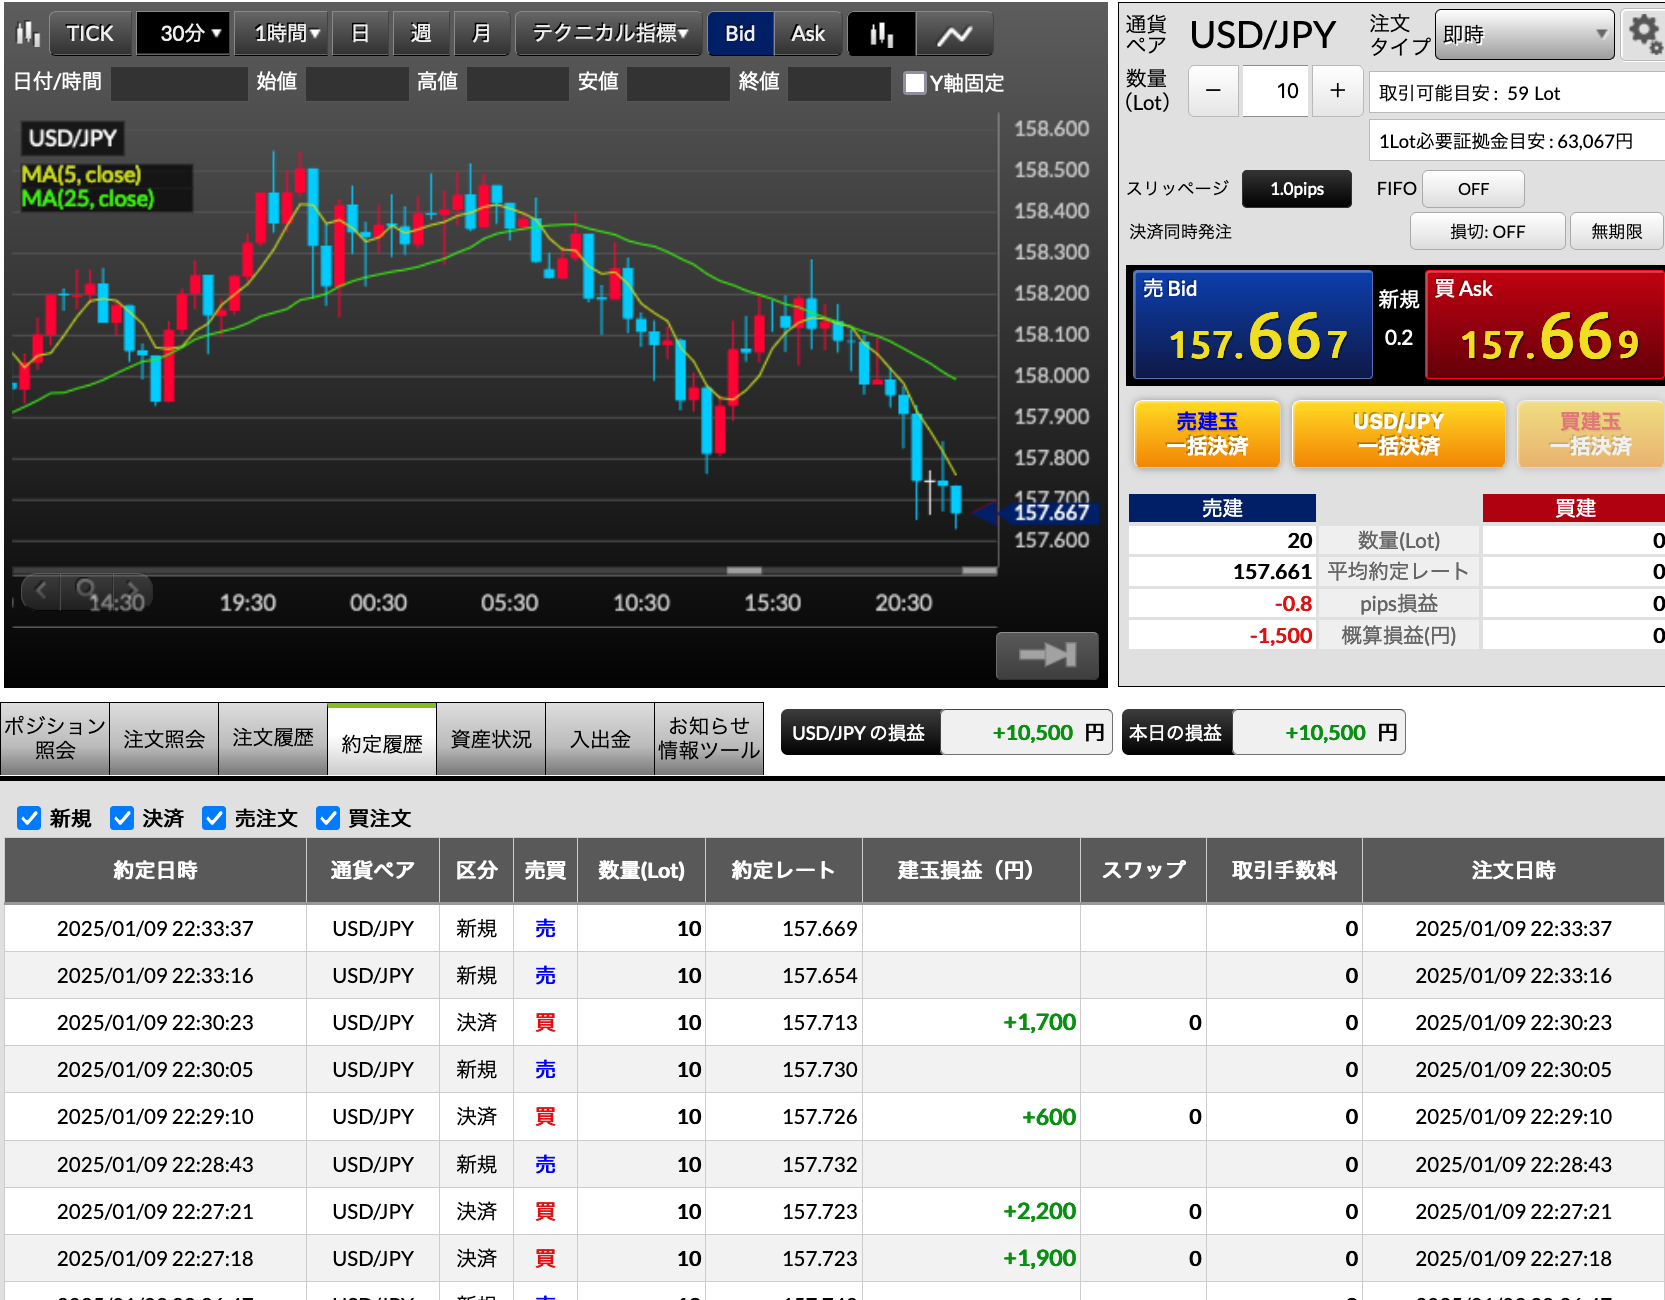Open slippage 1.0pips selector
Image resolution: width=1665 pixels, height=1300 pixels.
[x=1297, y=189]
